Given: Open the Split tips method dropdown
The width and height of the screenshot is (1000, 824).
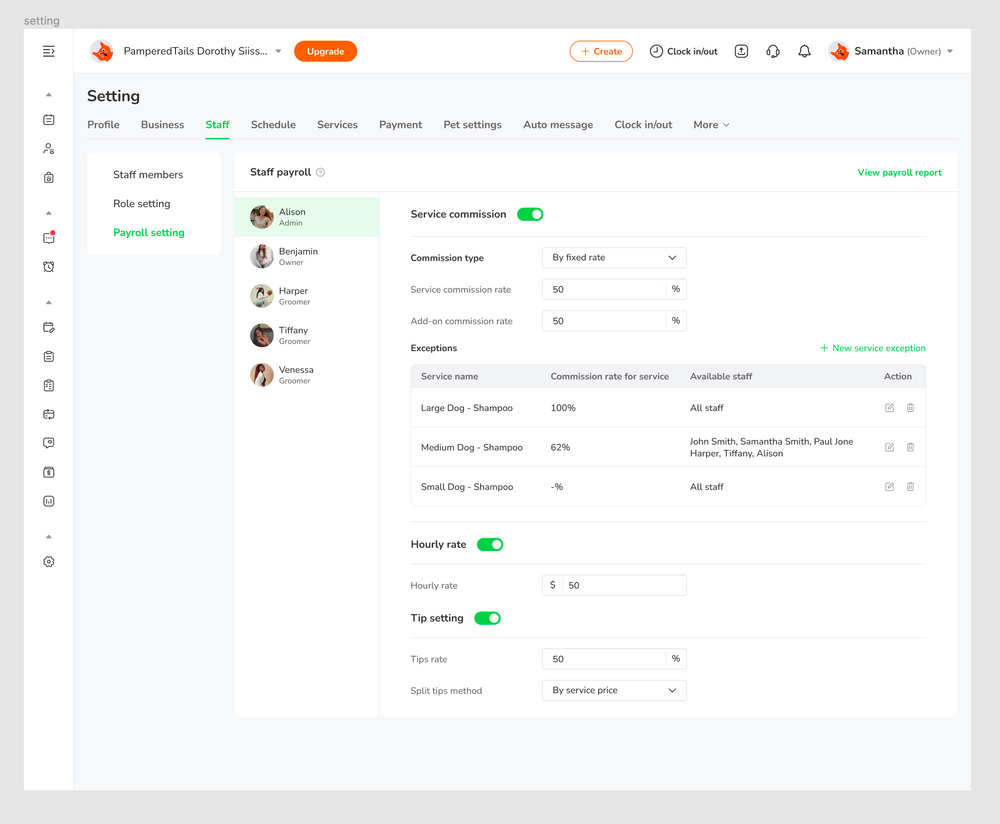Looking at the screenshot, I should point(613,690).
